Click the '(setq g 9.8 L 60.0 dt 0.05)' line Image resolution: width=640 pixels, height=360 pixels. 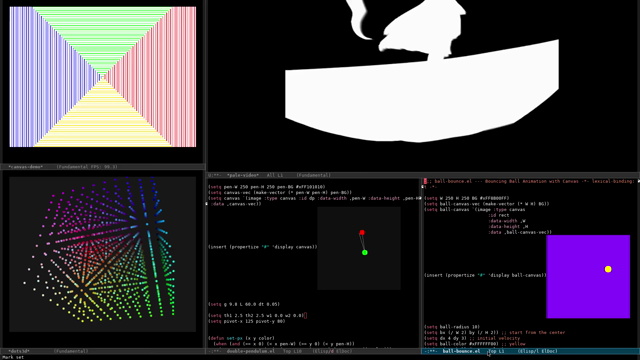(x=244, y=304)
